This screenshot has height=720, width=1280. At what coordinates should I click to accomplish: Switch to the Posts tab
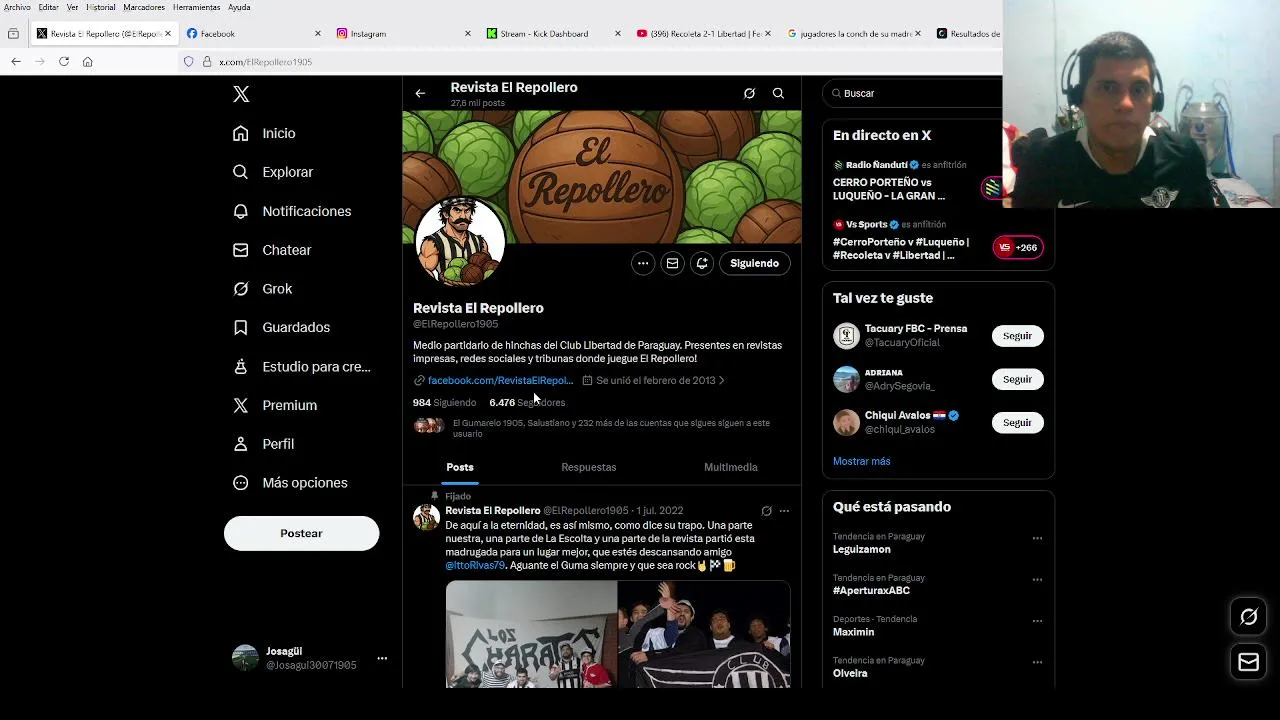[x=460, y=467]
